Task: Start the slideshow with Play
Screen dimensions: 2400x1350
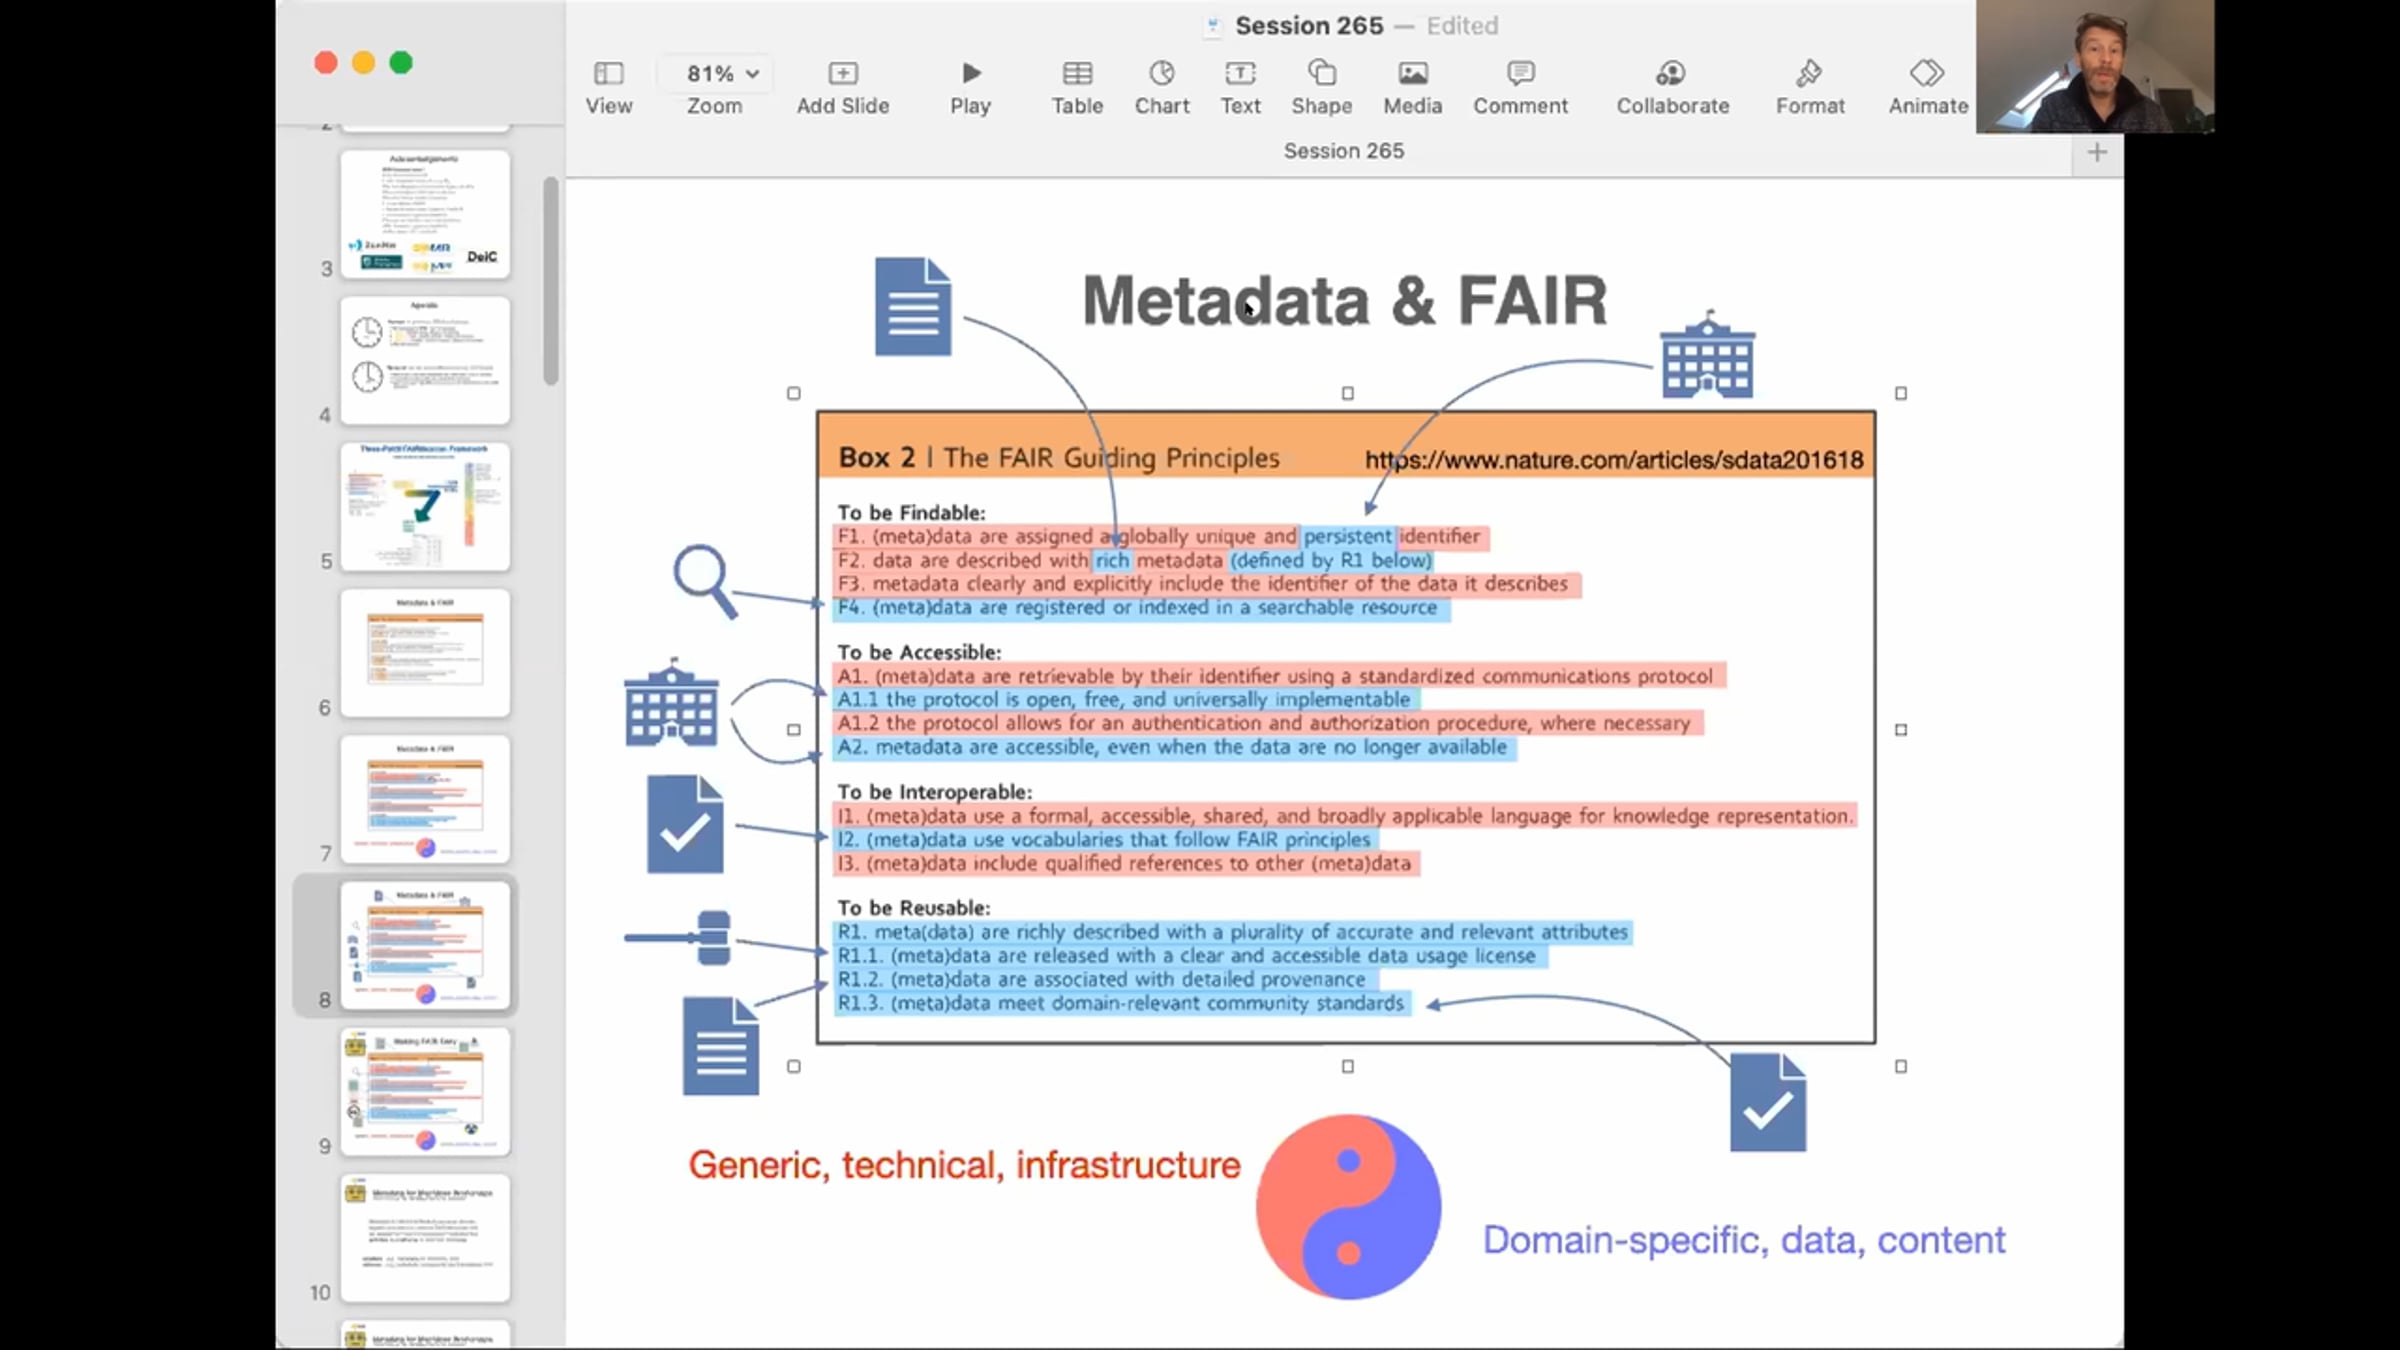Action: [x=970, y=86]
